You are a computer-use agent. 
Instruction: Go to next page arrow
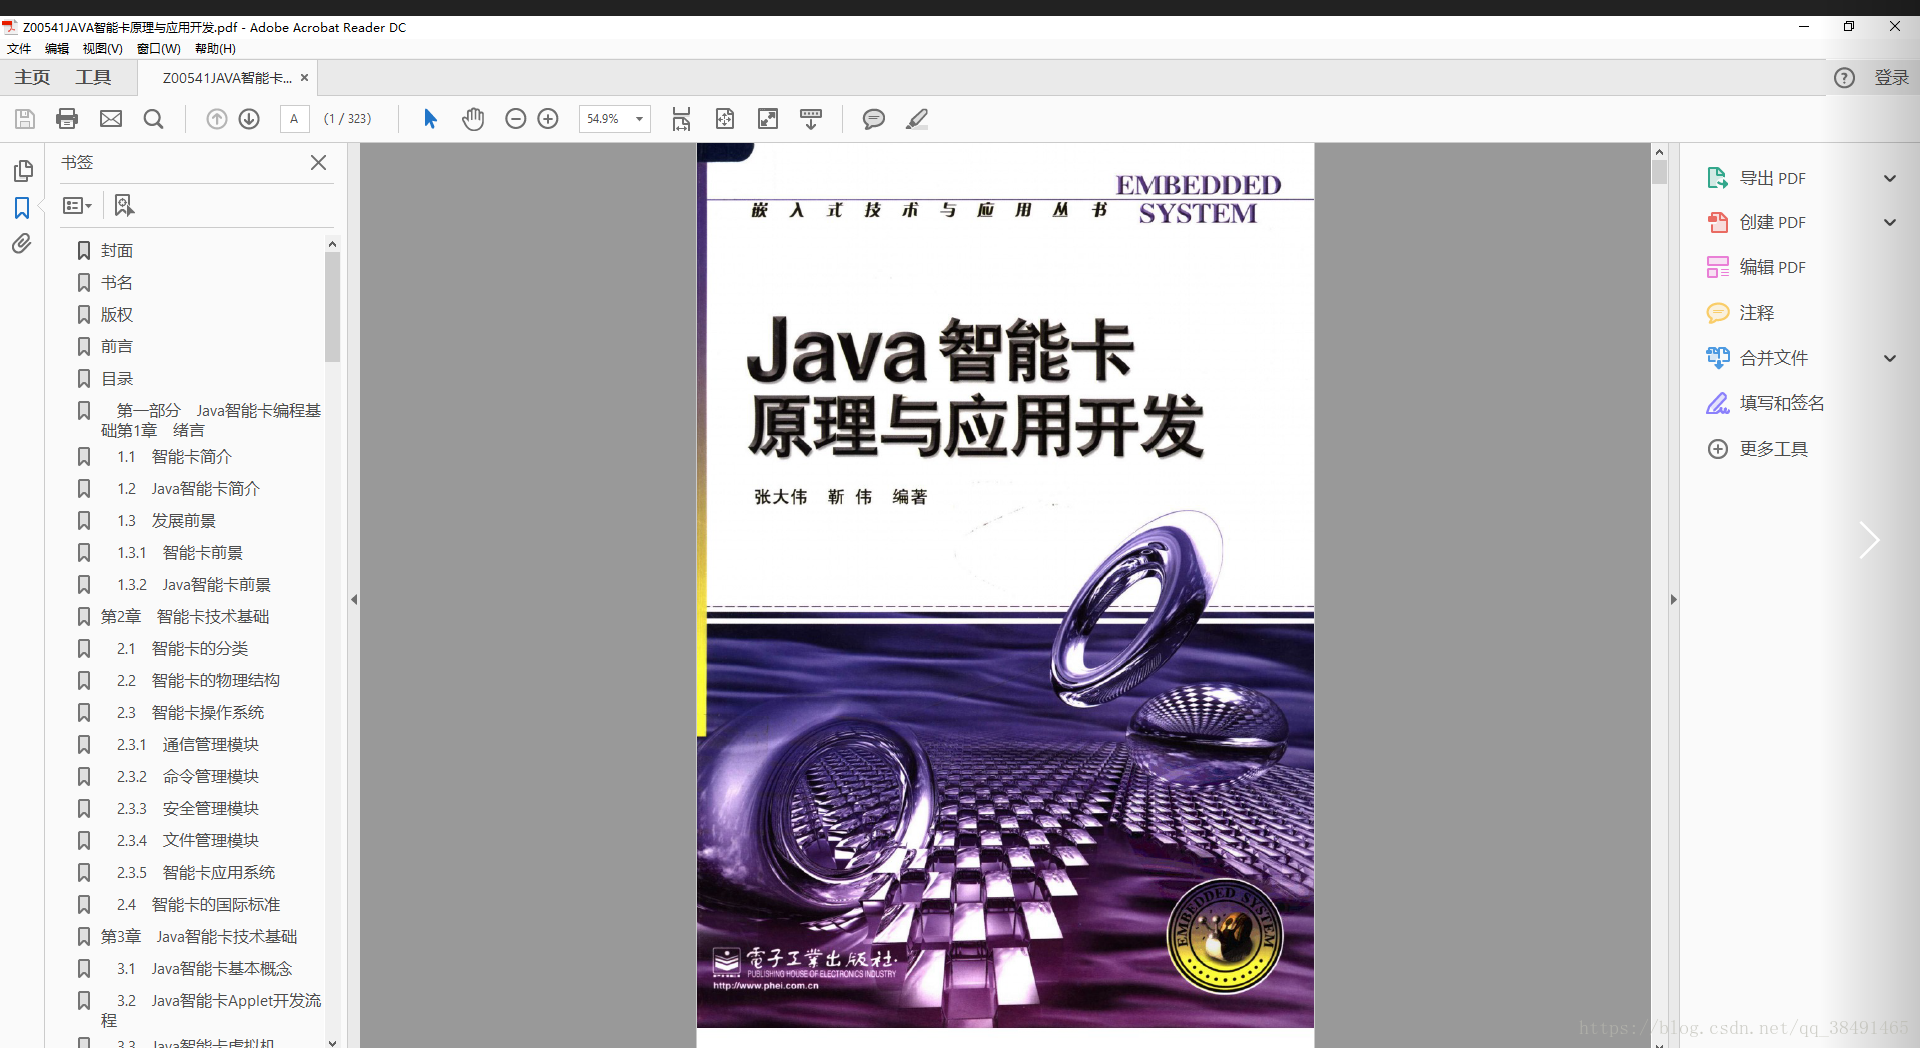[249, 119]
